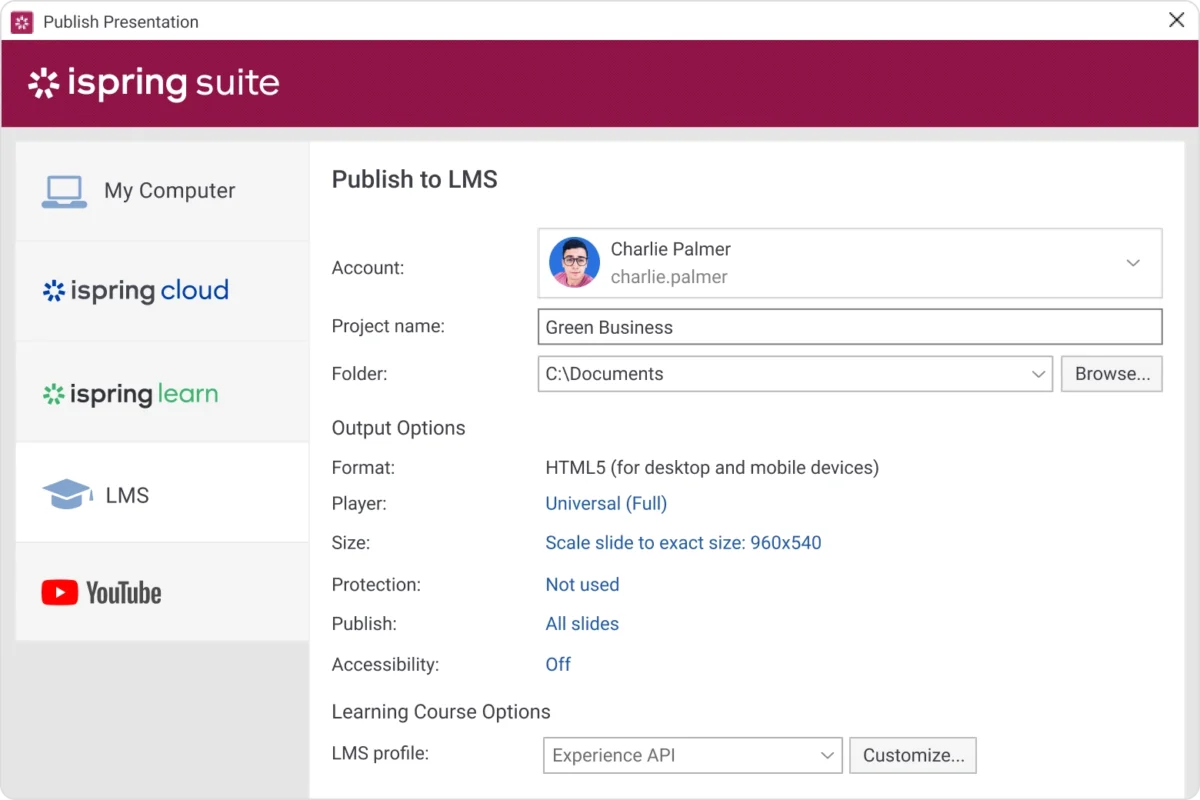Open the Protection Not used link

[x=582, y=584]
